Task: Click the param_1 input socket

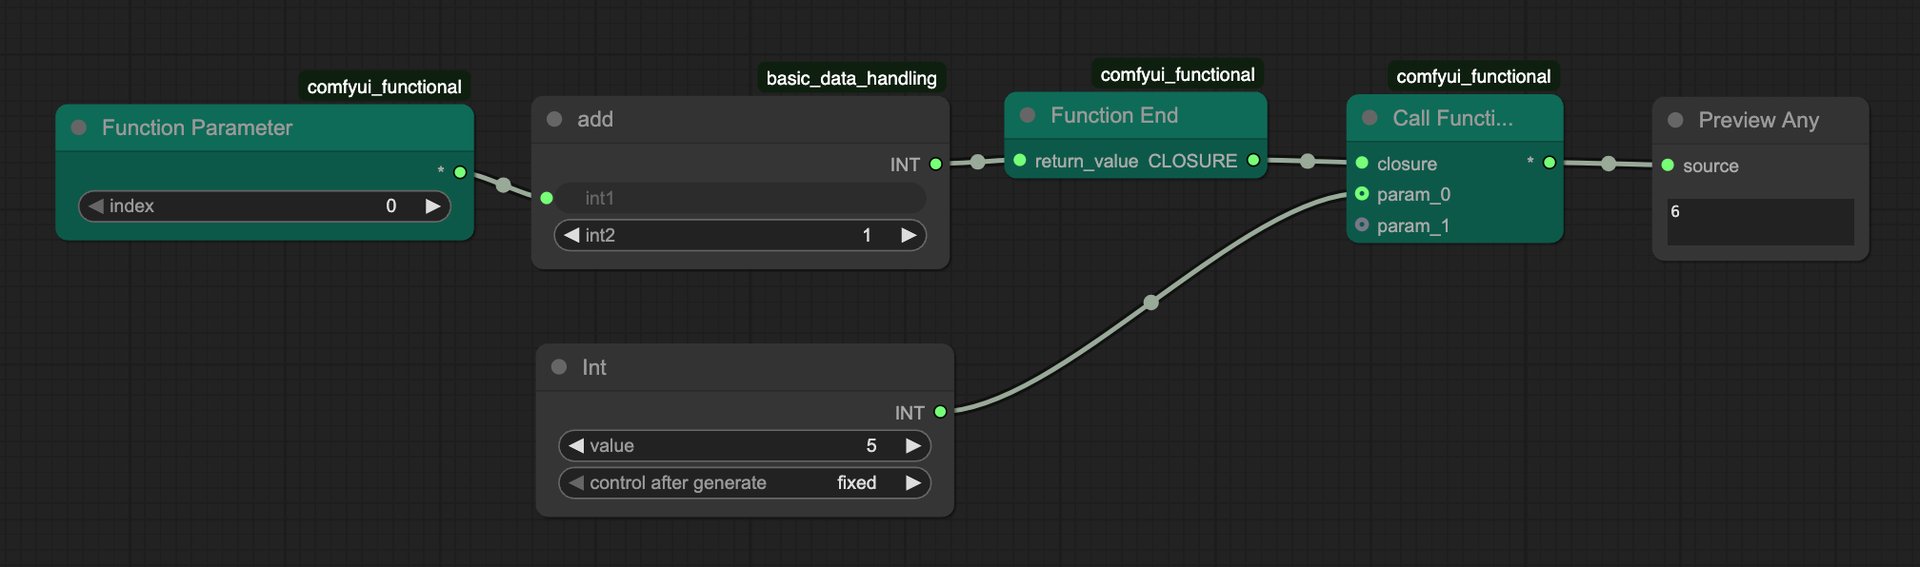Action: [1362, 225]
